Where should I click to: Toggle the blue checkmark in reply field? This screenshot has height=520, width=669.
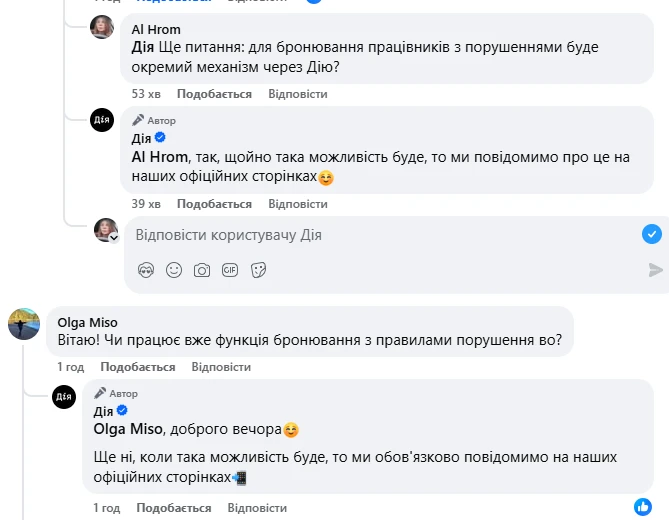point(651,234)
